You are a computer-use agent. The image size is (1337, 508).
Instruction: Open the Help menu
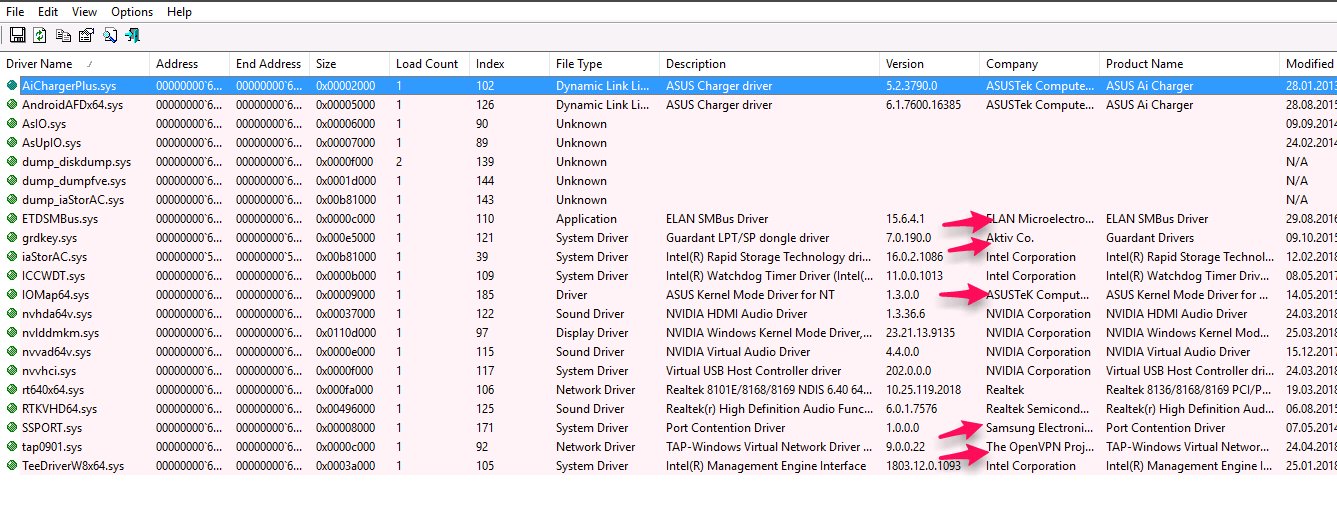click(x=180, y=12)
